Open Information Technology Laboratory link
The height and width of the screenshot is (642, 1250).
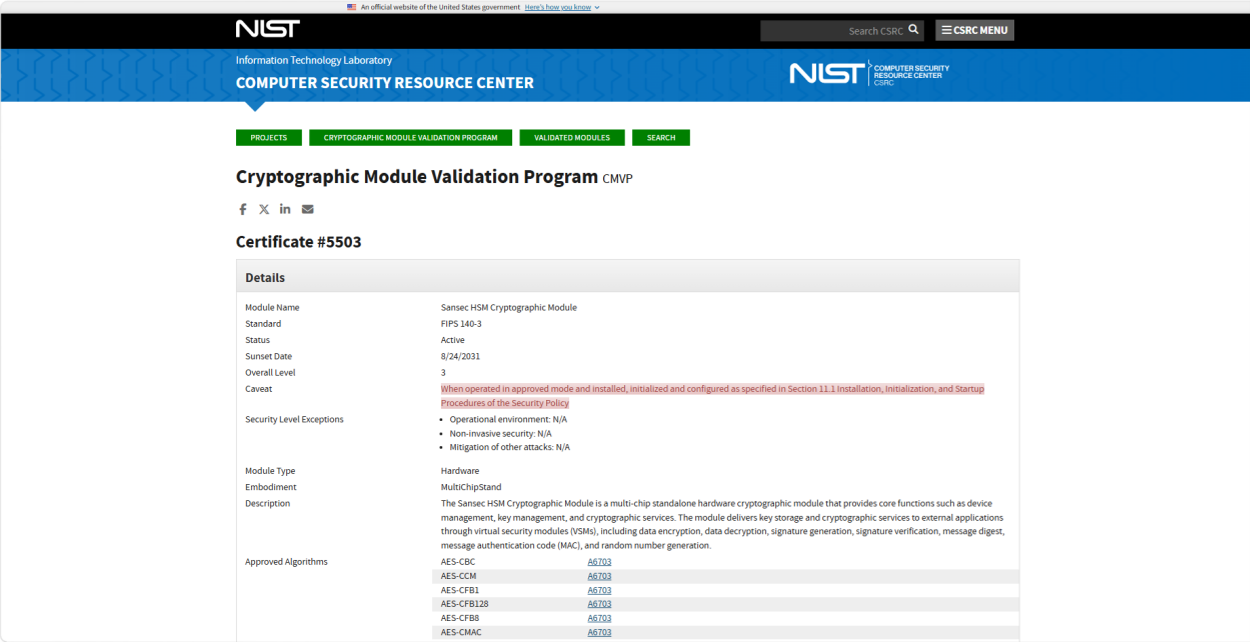314,60
